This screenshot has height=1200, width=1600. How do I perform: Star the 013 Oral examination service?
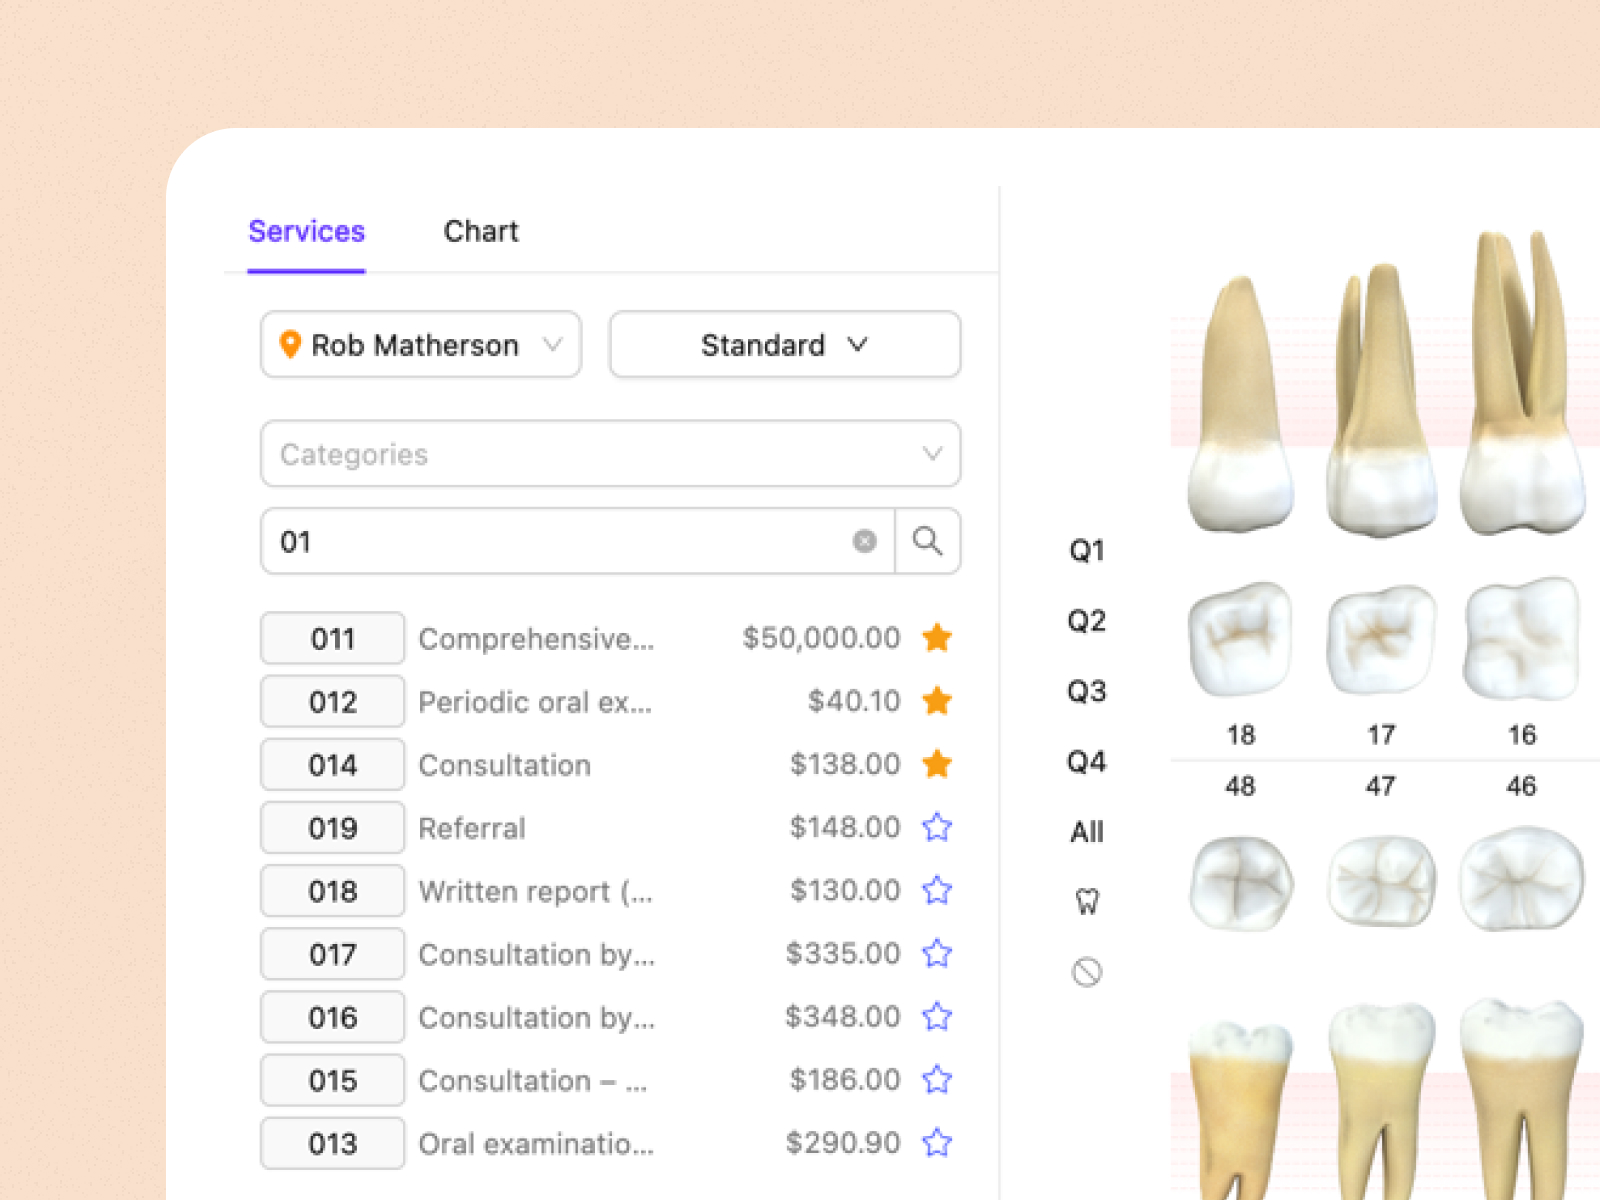point(937,1142)
